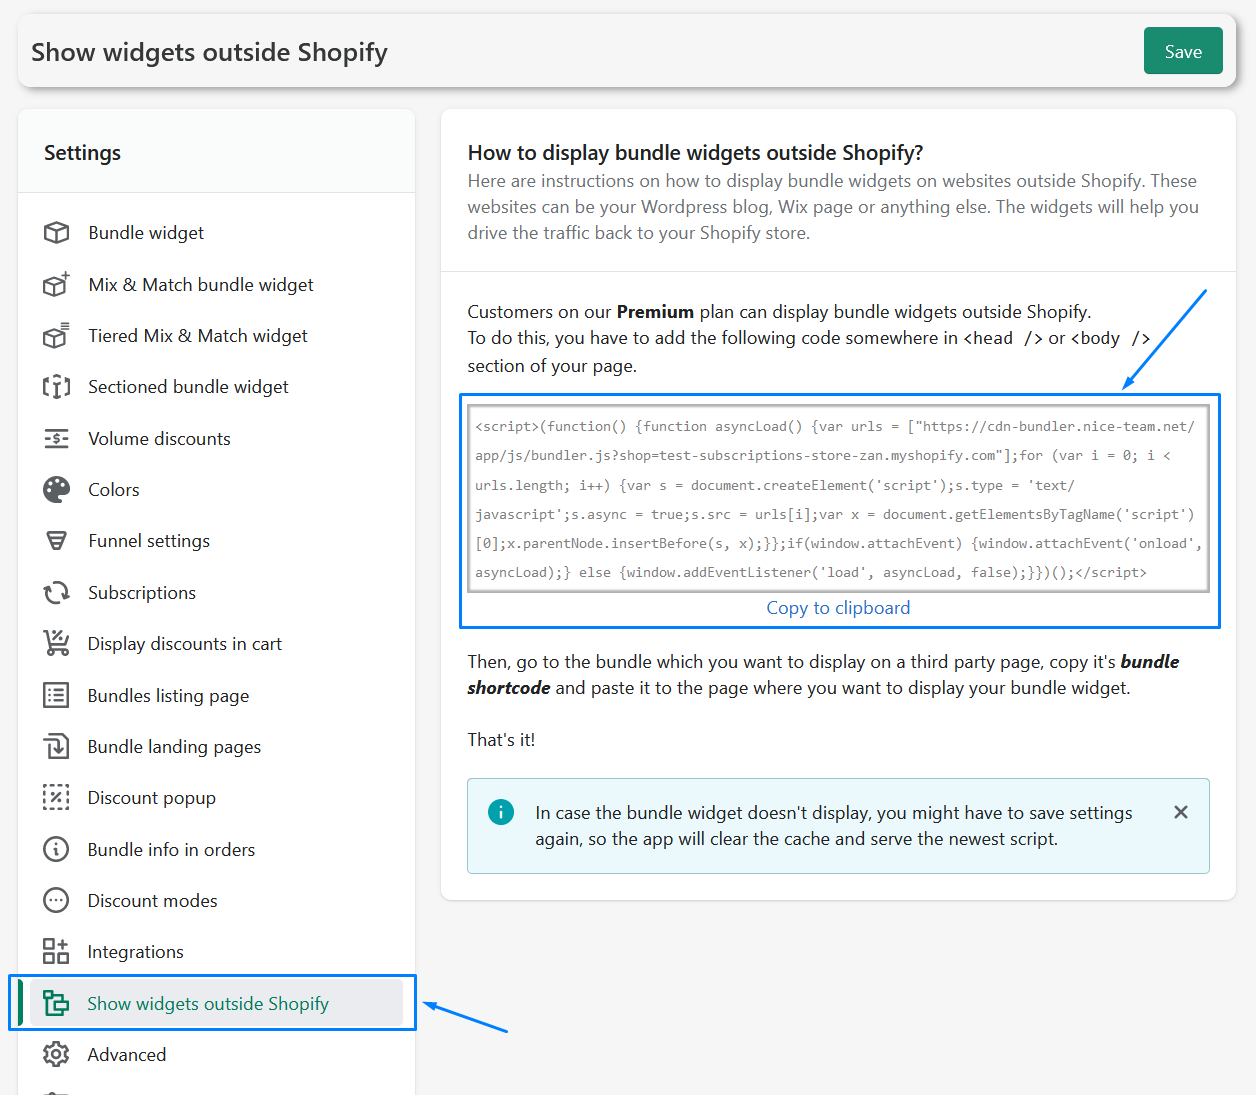Click the Volume discounts dollar icon
1256x1095 pixels.
click(x=56, y=438)
